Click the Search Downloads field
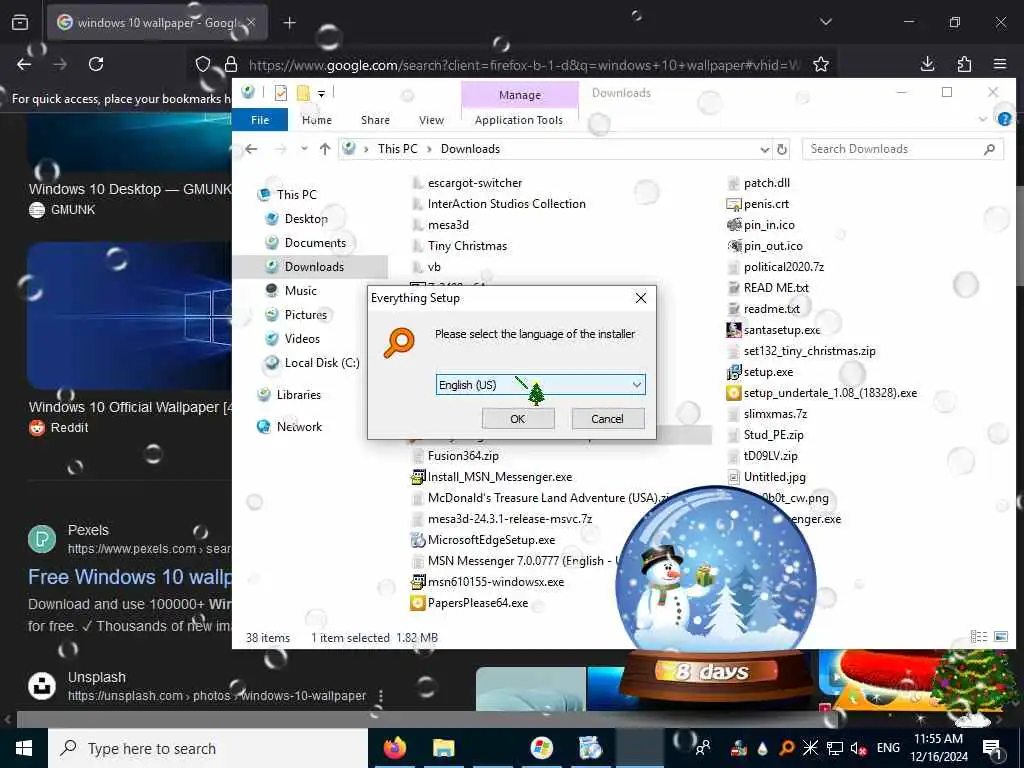Screen dimensions: 1024x768 903,149
